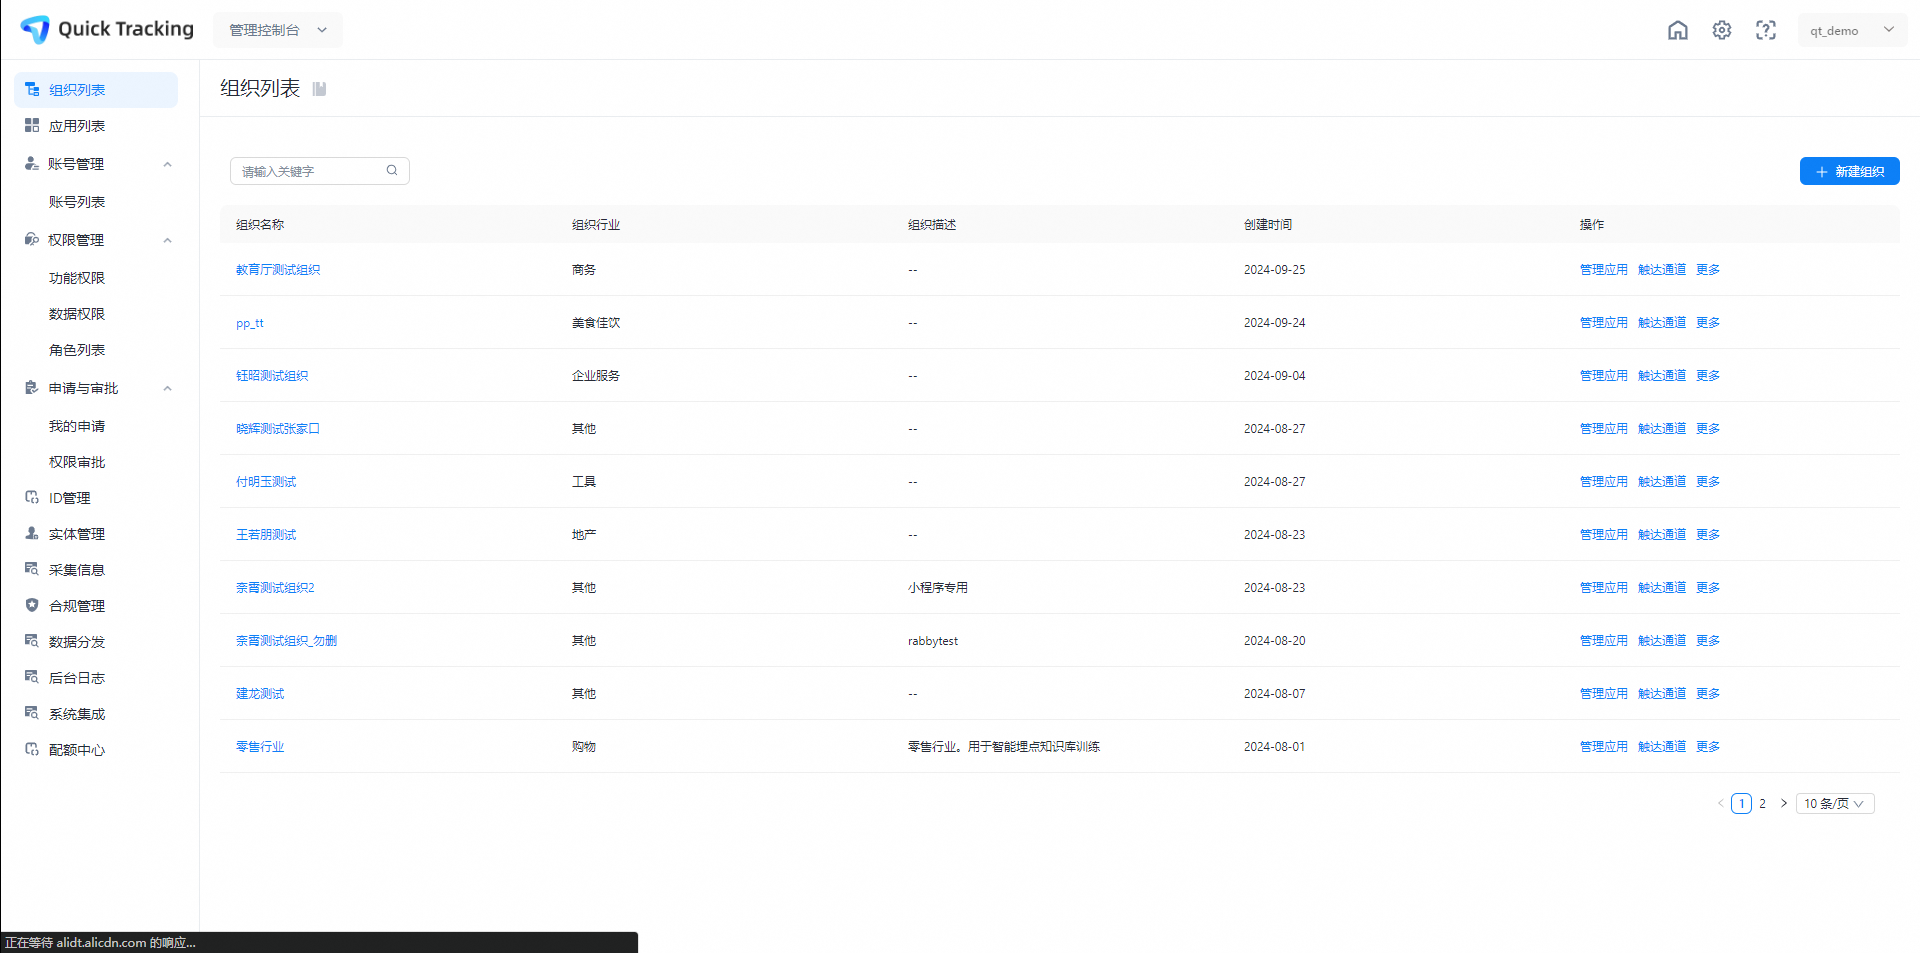This screenshot has width=1920, height=953.
Task: Open the 教育厅测试组织 organization link
Action: pyautogui.click(x=278, y=270)
